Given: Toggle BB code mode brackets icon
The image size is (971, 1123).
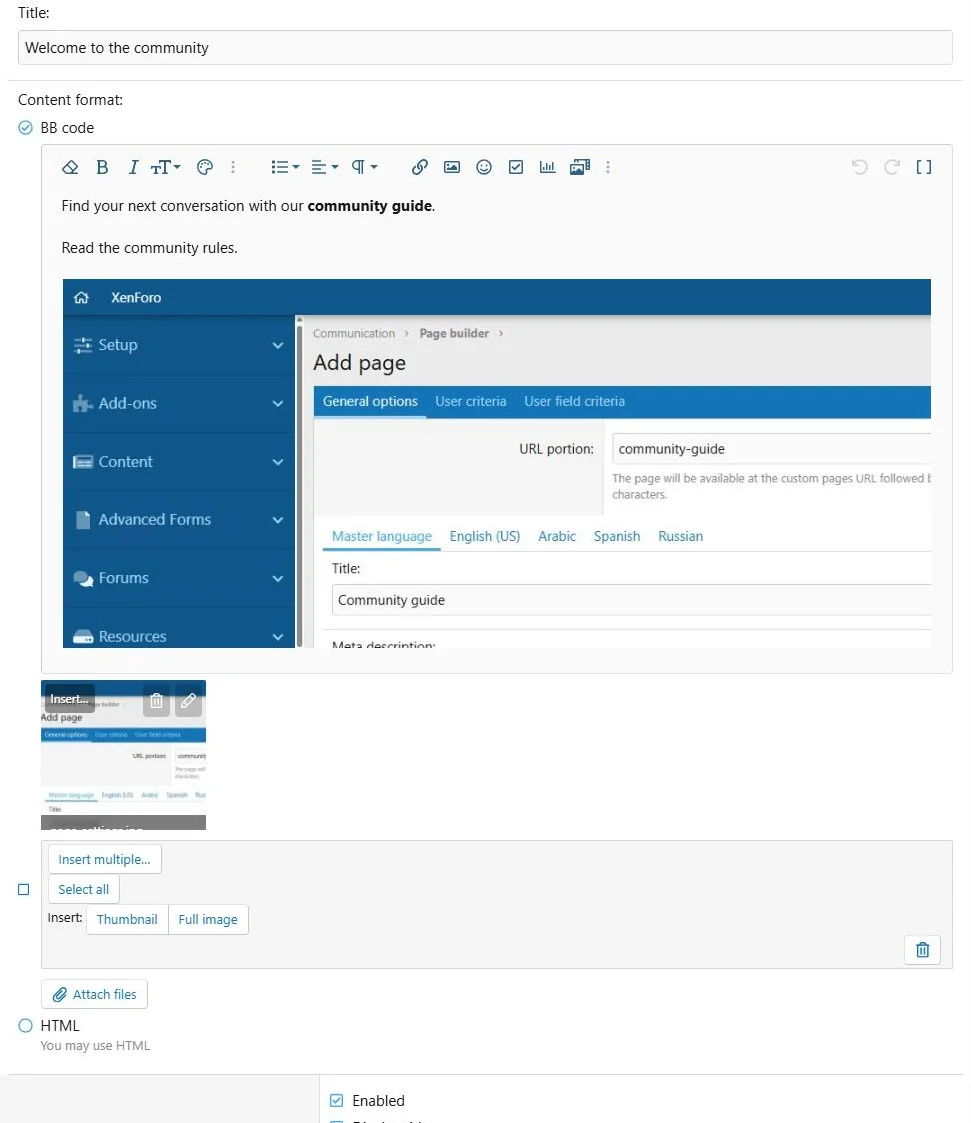Looking at the screenshot, I should [x=924, y=167].
